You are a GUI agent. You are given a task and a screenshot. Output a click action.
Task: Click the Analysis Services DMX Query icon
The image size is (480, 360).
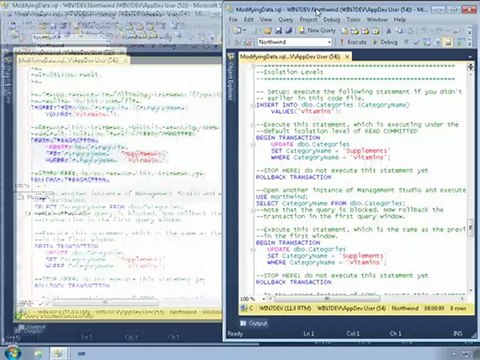365,31
